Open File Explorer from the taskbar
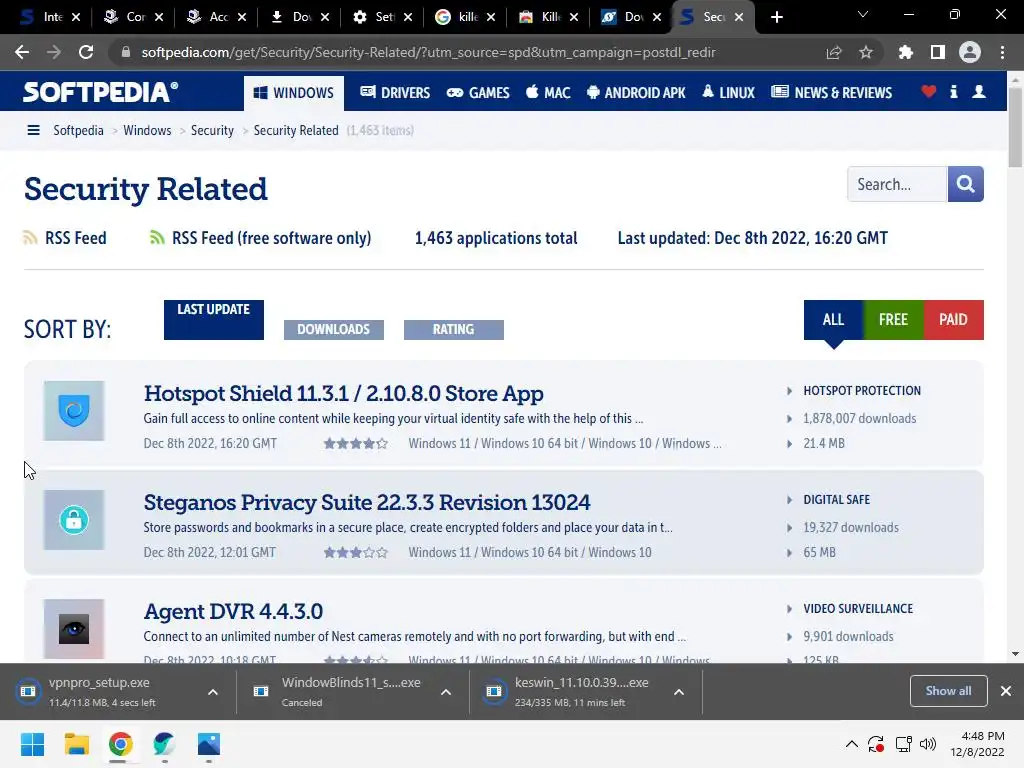Viewport: 1024px width, 768px height. tap(76, 744)
